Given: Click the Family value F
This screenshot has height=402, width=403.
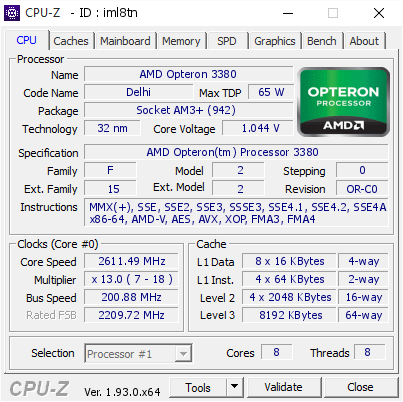Looking at the screenshot, I should pyautogui.click(x=110, y=170).
